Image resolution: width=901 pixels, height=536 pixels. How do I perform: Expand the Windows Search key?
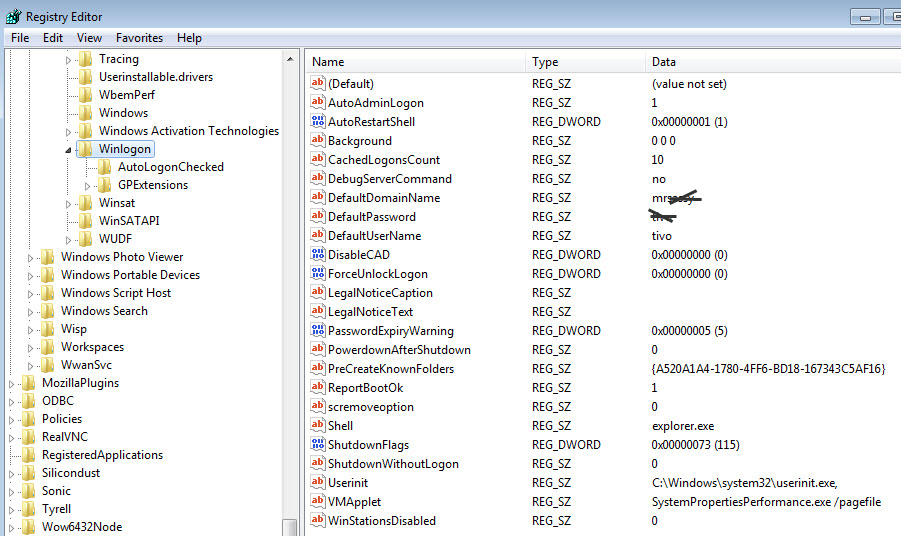click(30, 311)
